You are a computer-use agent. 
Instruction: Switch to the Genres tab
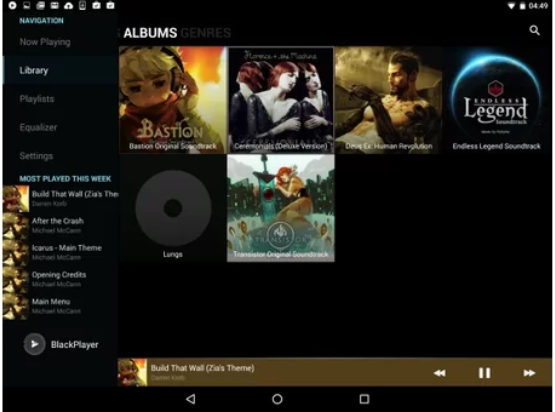click(206, 33)
